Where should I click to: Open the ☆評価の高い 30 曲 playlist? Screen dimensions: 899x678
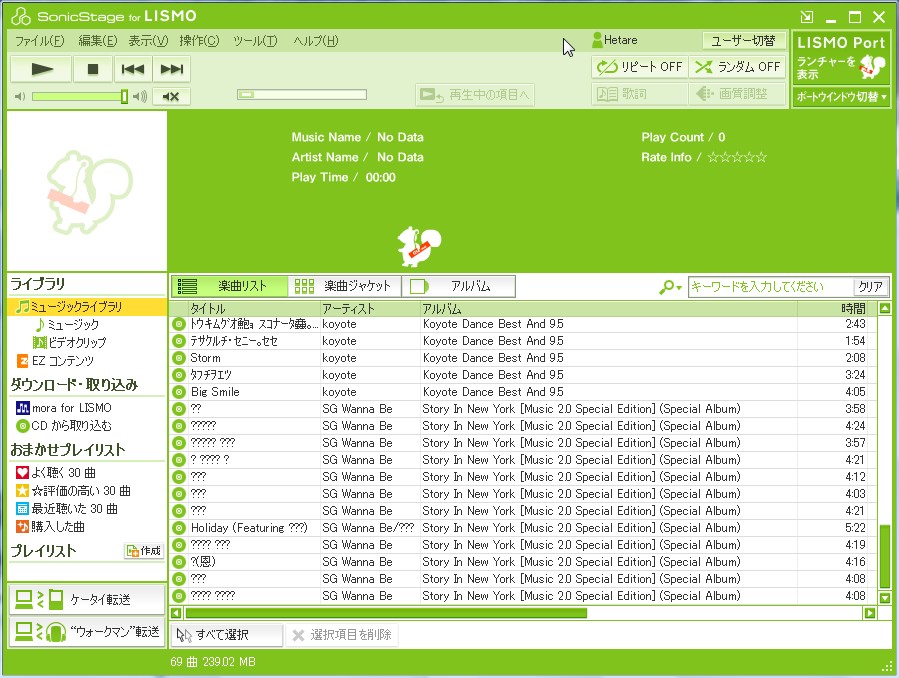(73, 491)
